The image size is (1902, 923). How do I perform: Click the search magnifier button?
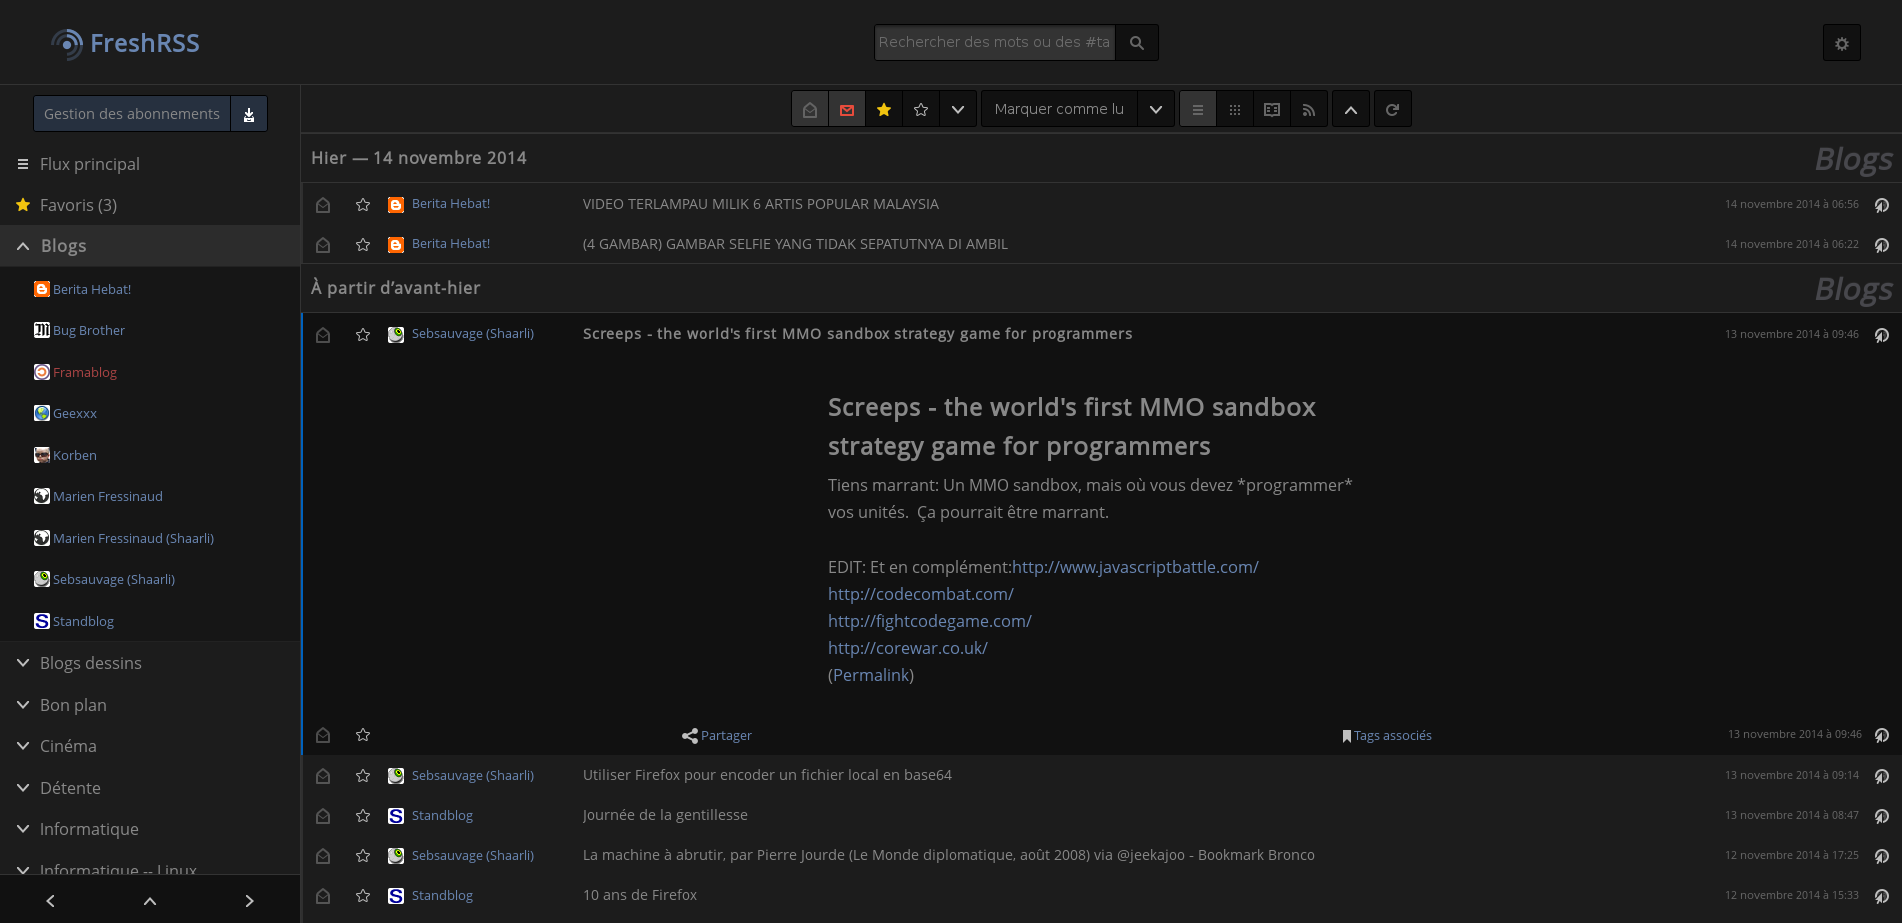pyautogui.click(x=1136, y=43)
